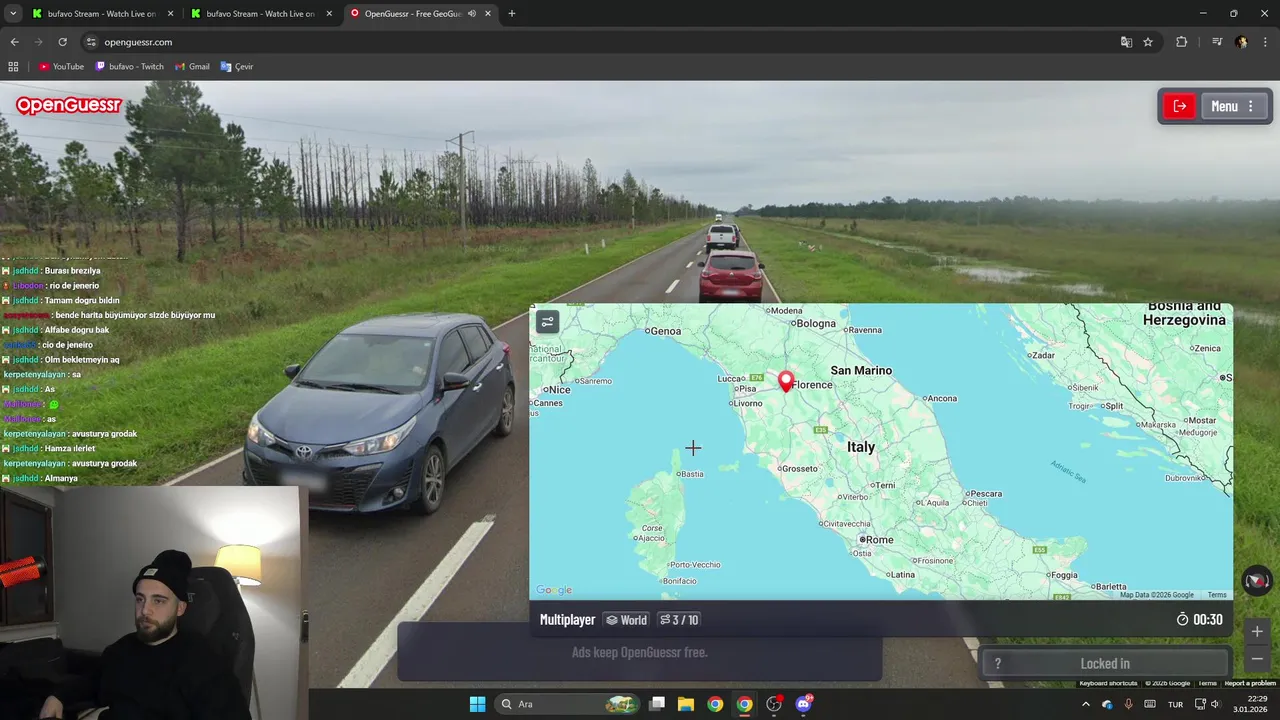
Task: Open Google Maps Terms link on guess map
Action: pos(1216,595)
